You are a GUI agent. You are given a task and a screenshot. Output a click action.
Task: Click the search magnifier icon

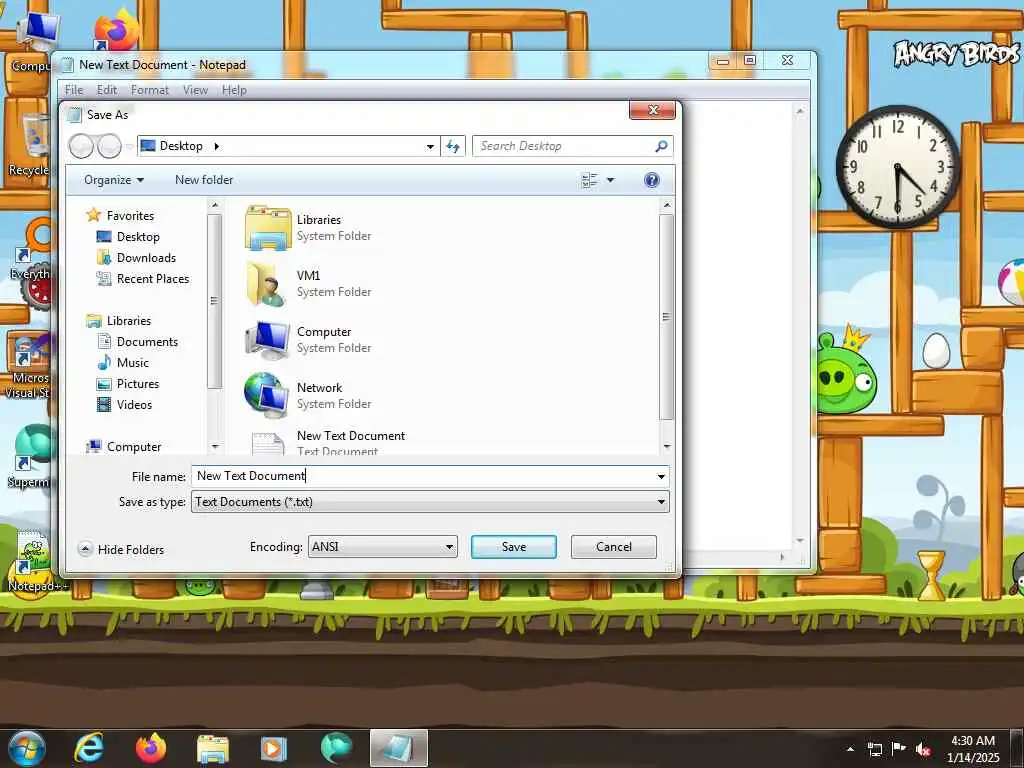(x=661, y=146)
